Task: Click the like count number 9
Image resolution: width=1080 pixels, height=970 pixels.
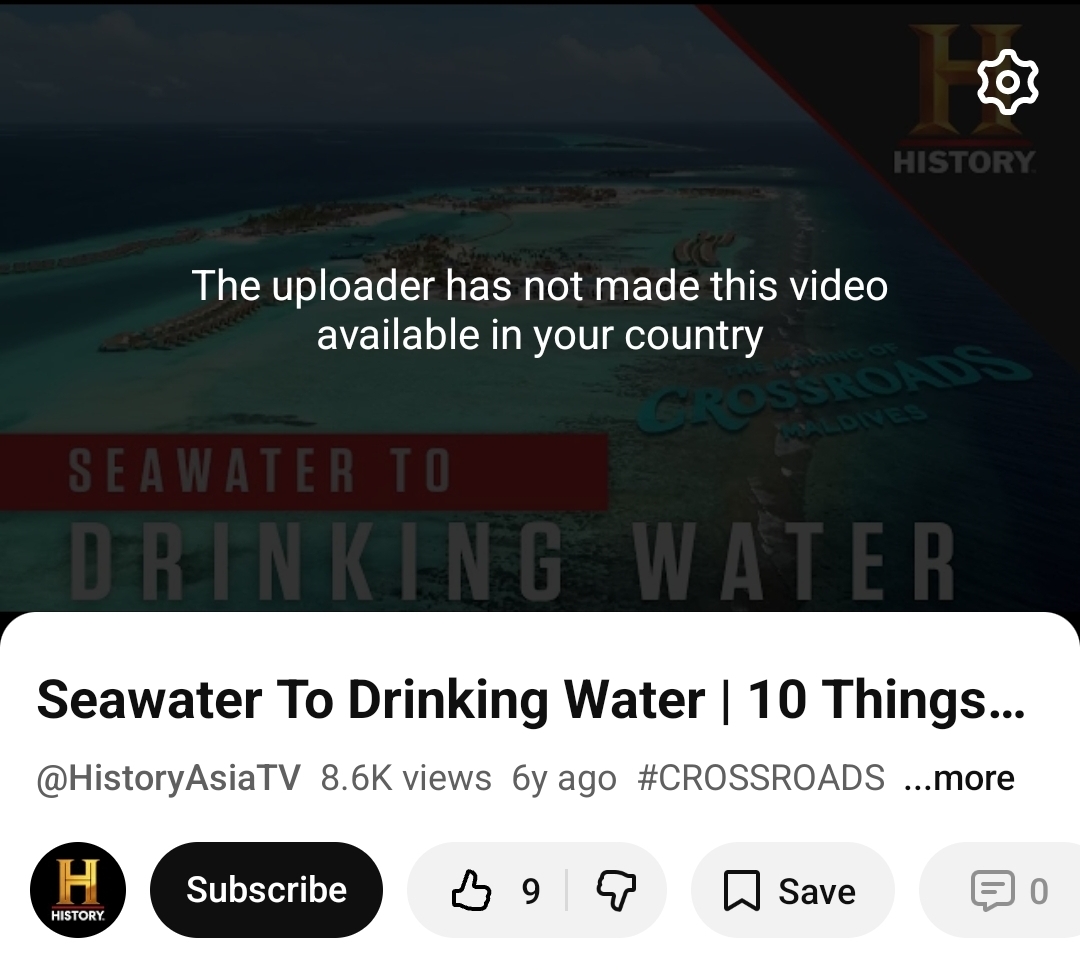Action: pyautogui.click(x=530, y=891)
